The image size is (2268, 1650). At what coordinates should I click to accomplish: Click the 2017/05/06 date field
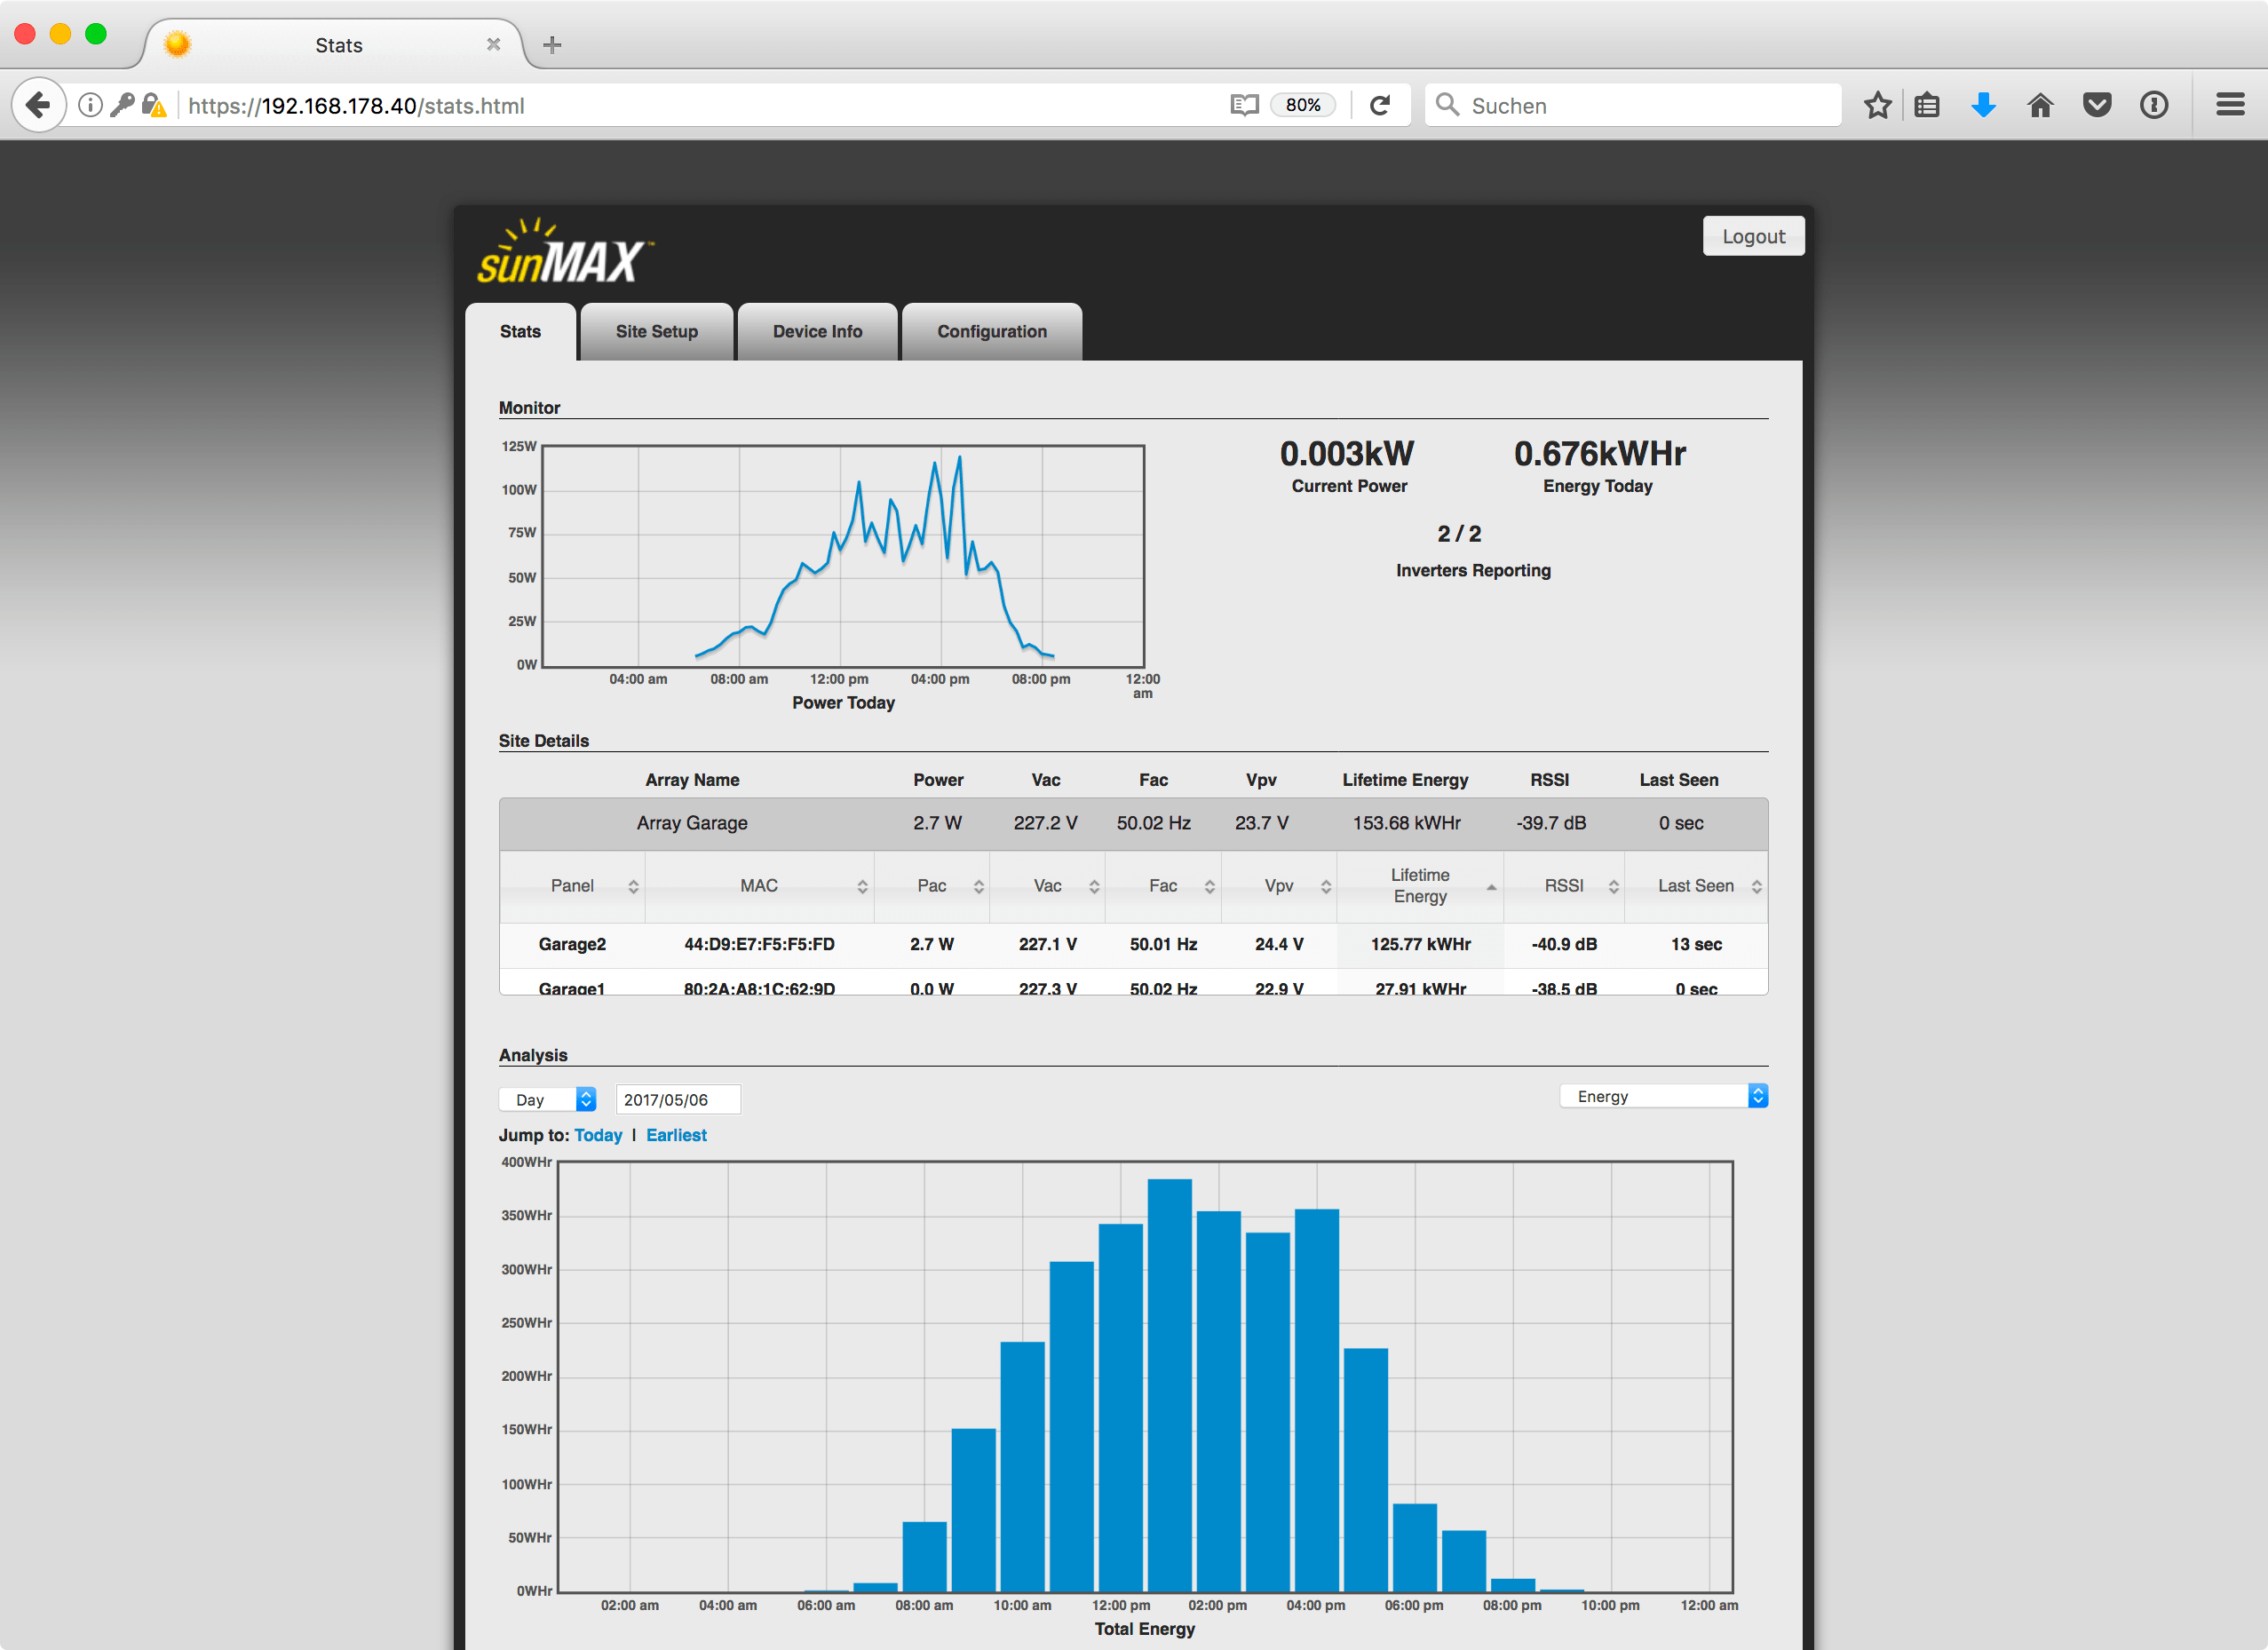pos(678,1099)
